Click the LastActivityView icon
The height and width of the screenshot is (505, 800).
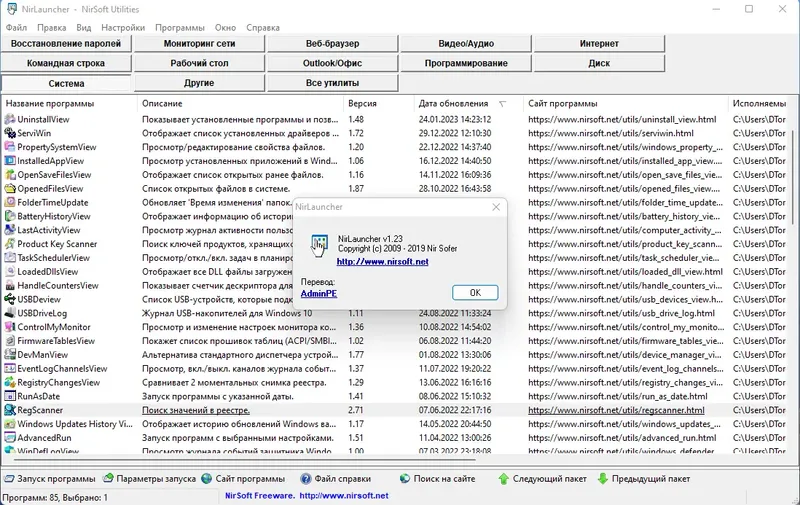[10, 230]
